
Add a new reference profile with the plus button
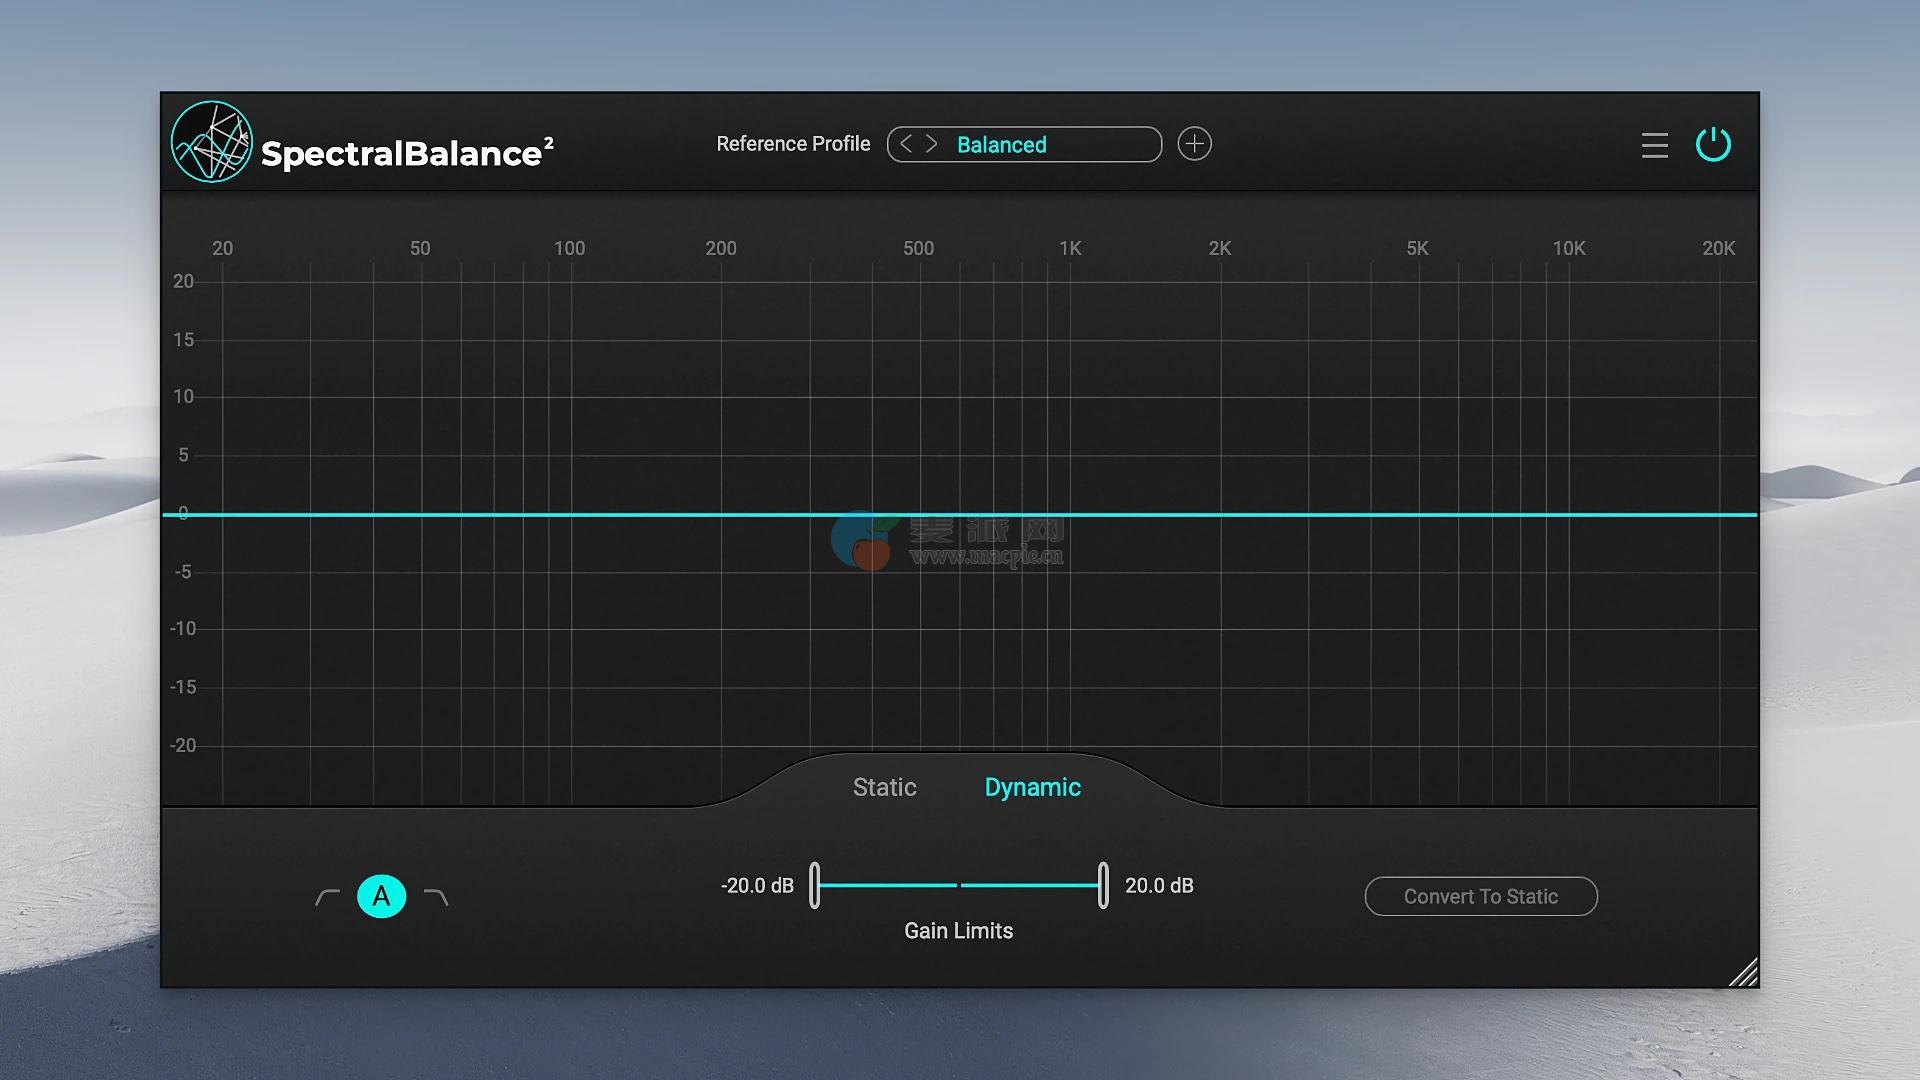[x=1194, y=144]
